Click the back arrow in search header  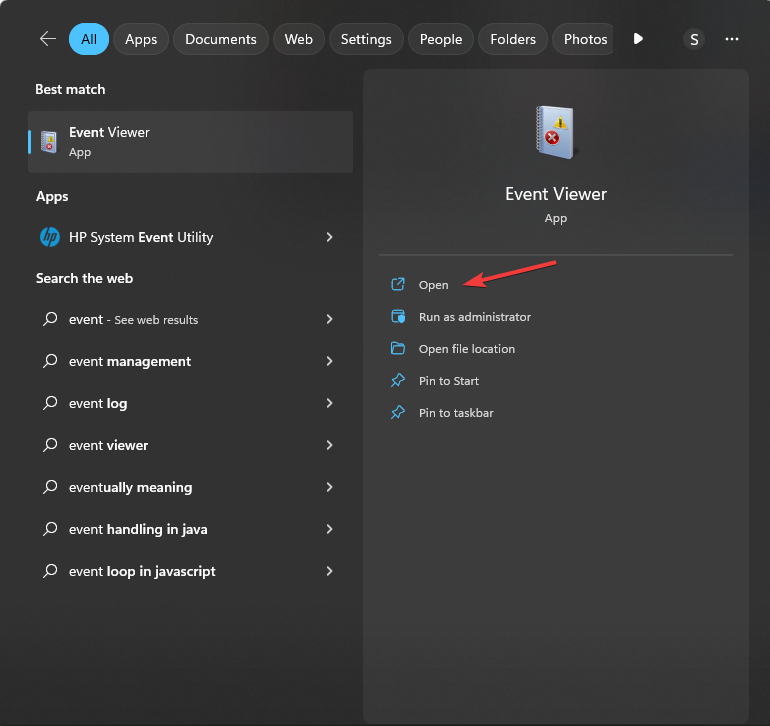(47, 39)
